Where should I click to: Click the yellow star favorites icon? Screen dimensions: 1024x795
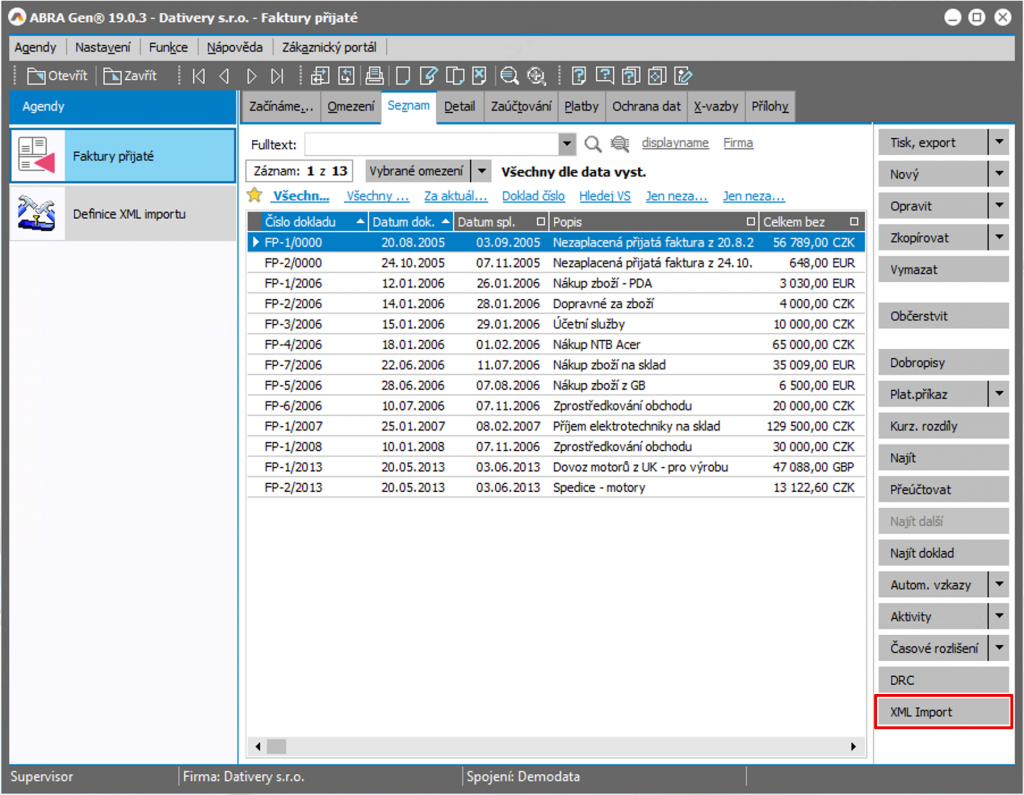255,195
